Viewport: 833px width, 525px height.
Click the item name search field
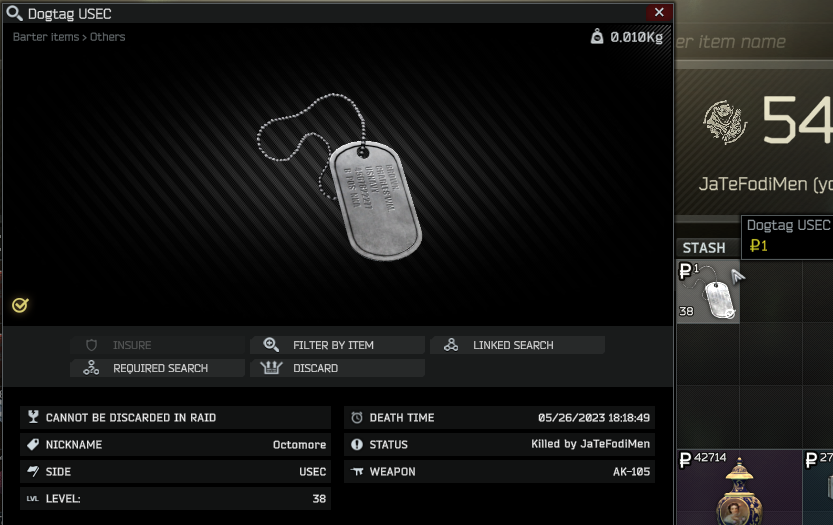(x=754, y=41)
